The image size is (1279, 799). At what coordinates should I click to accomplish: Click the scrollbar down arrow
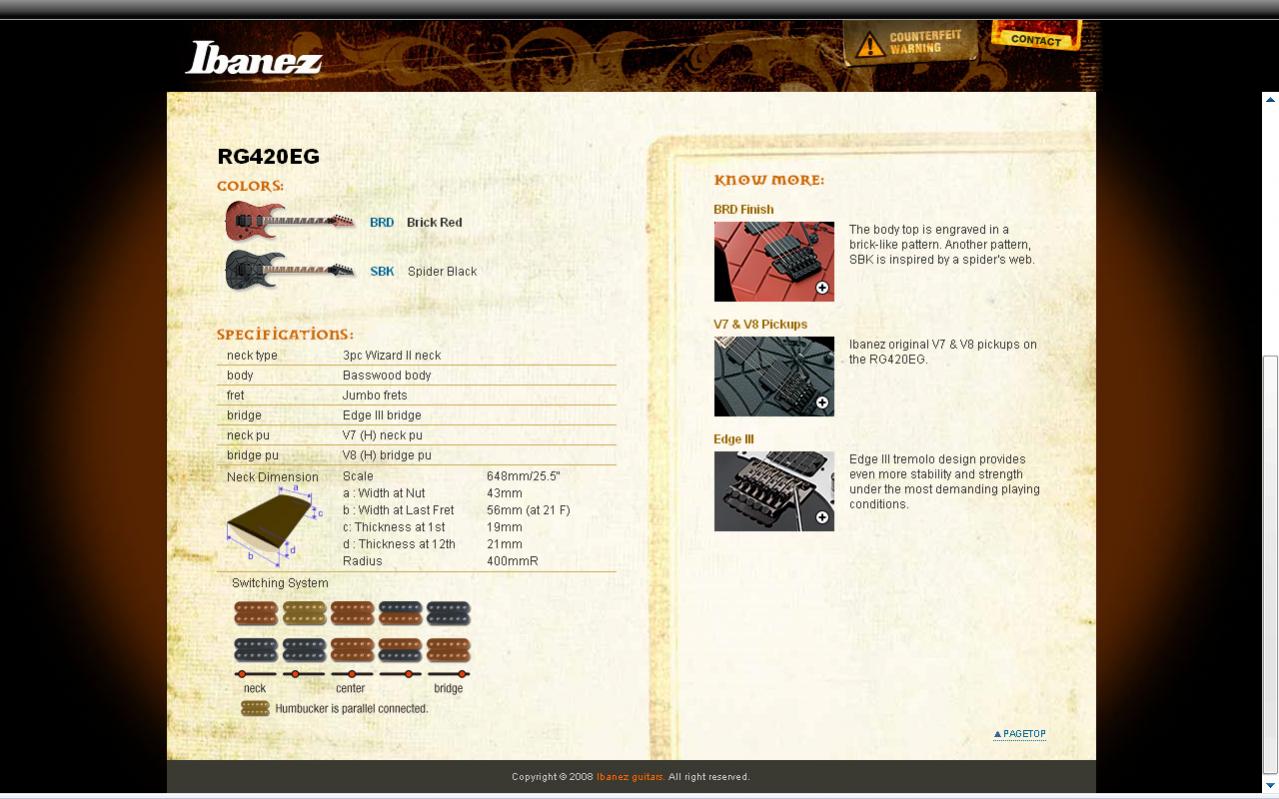click(x=1270, y=786)
